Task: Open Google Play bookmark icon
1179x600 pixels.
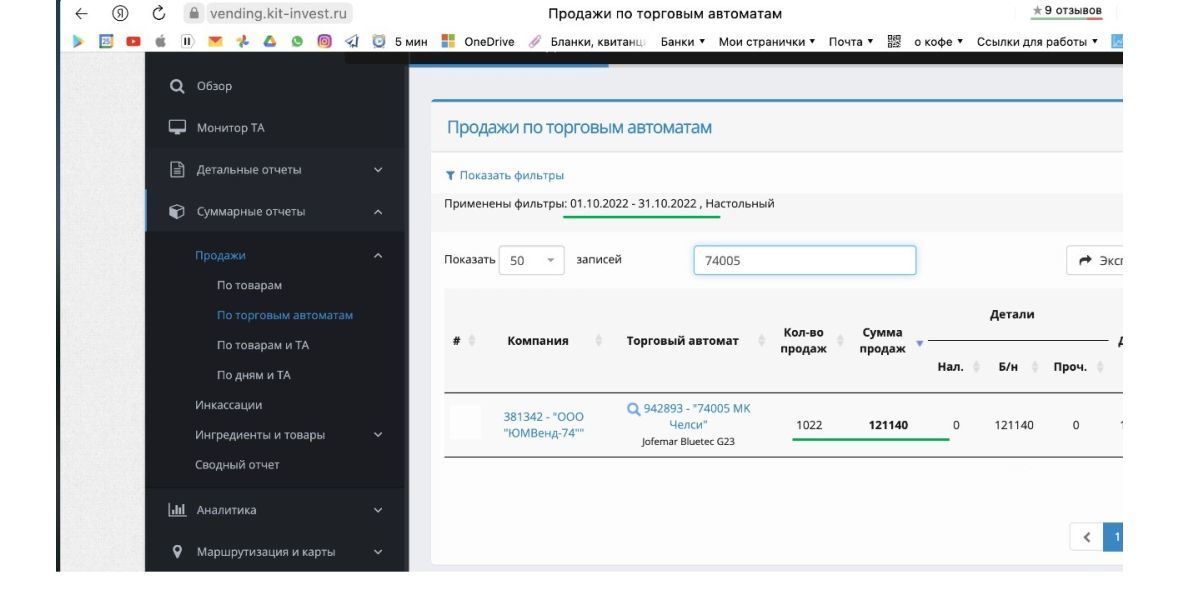Action: 78,41
